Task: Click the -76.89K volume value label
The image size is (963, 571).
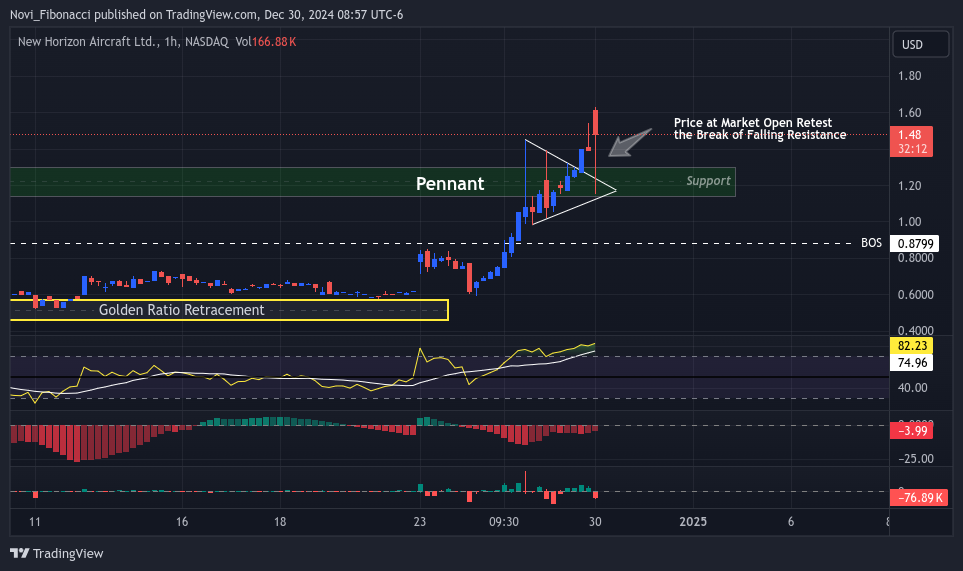Action: [919, 497]
